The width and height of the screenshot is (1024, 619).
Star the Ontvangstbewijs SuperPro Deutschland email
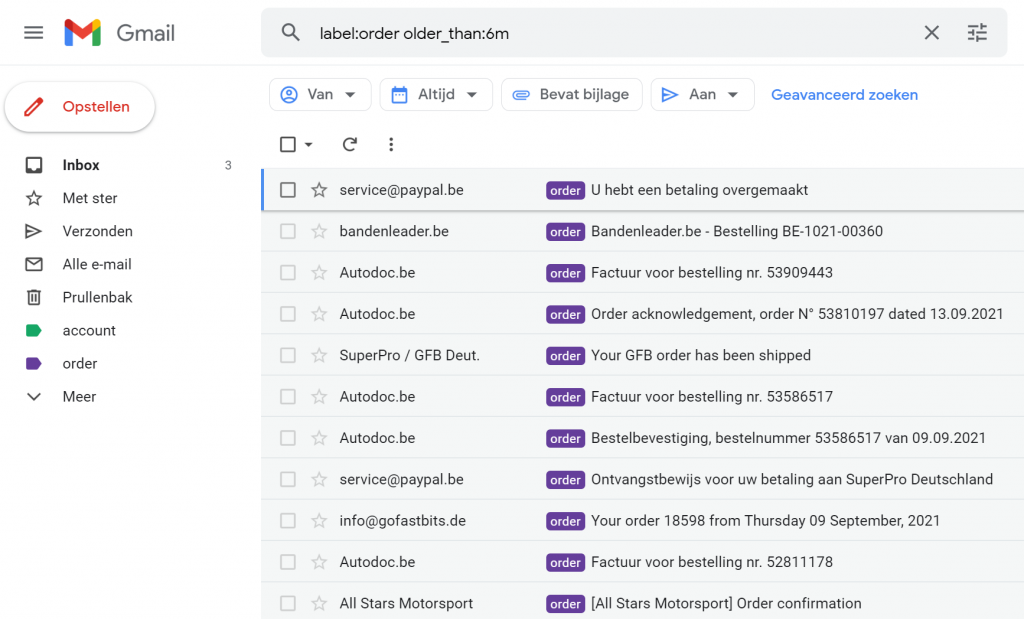click(319, 479)
